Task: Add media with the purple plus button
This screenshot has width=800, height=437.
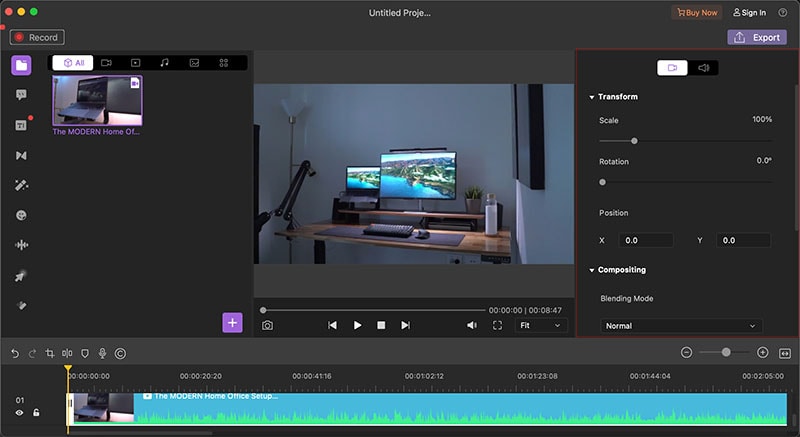Action: (x=232, y=322)
